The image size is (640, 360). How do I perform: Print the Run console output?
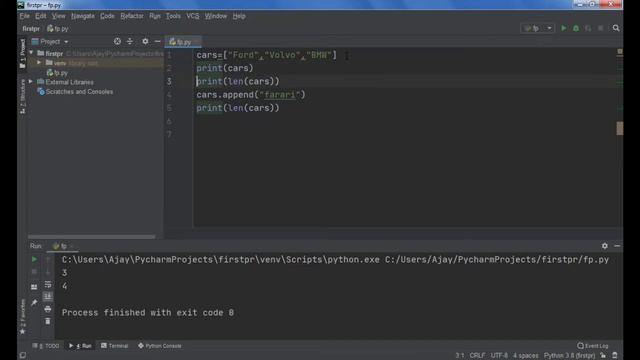[48, 309]
